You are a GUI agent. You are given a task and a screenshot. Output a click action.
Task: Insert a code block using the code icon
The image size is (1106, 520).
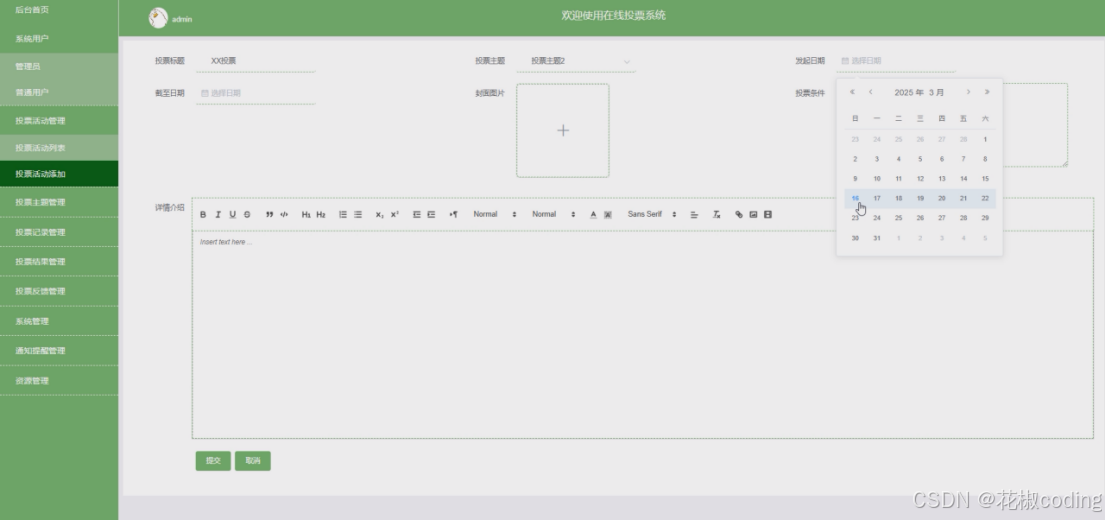[284, 214]
